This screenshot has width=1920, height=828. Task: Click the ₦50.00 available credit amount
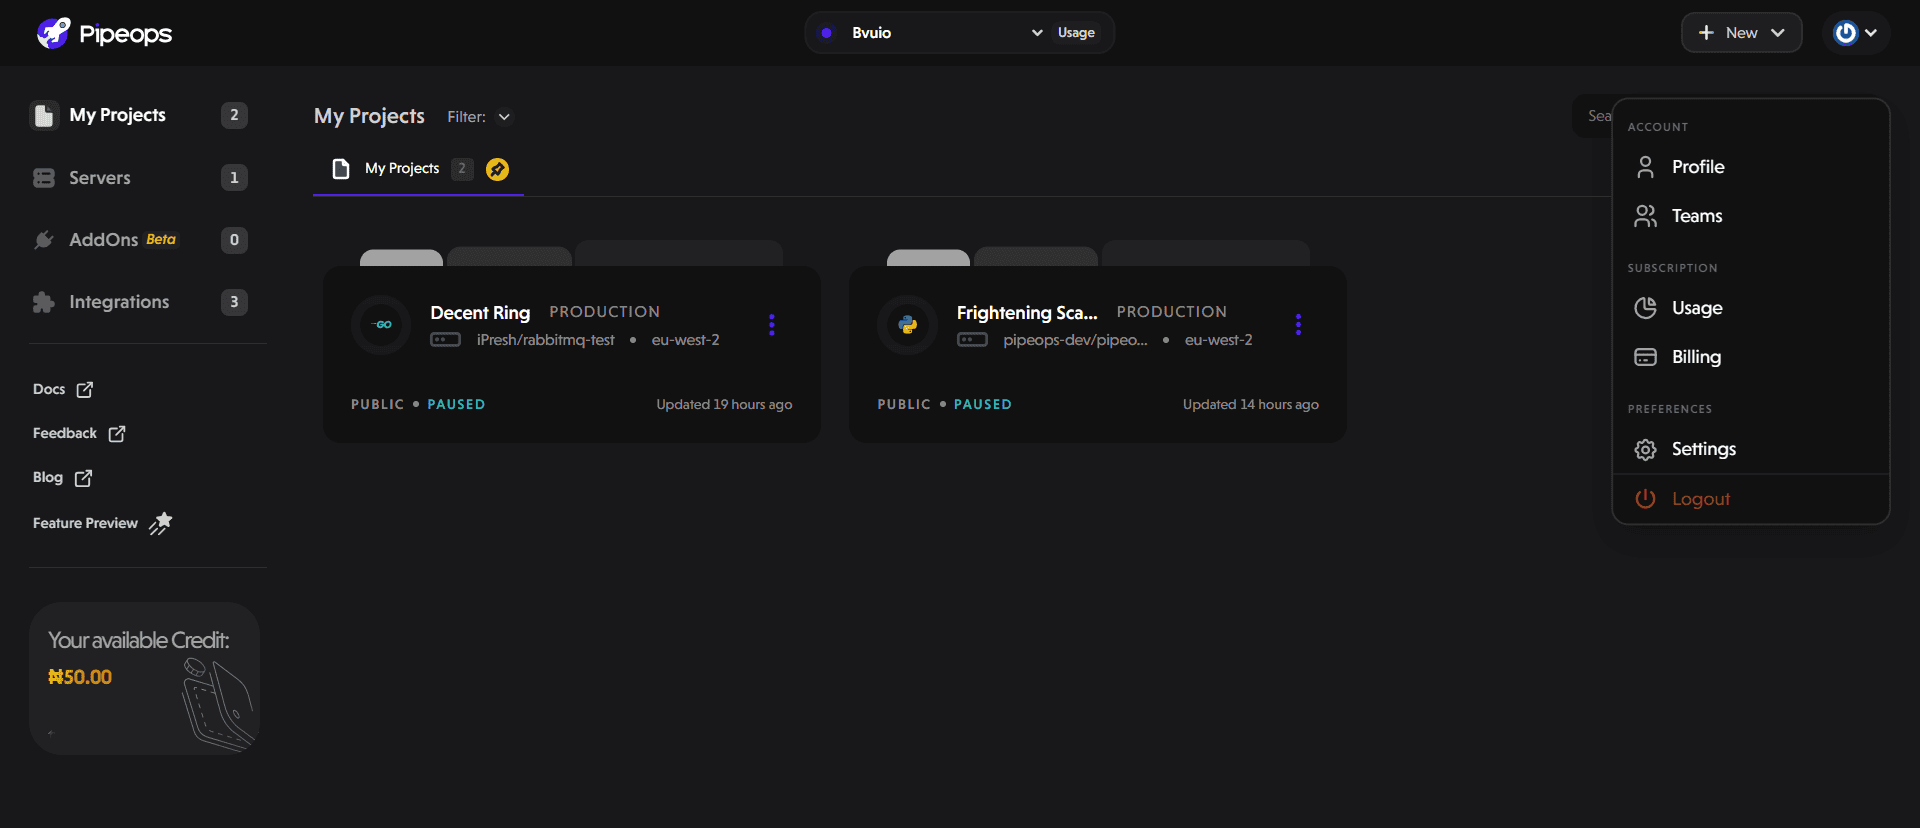coord(80,677)
